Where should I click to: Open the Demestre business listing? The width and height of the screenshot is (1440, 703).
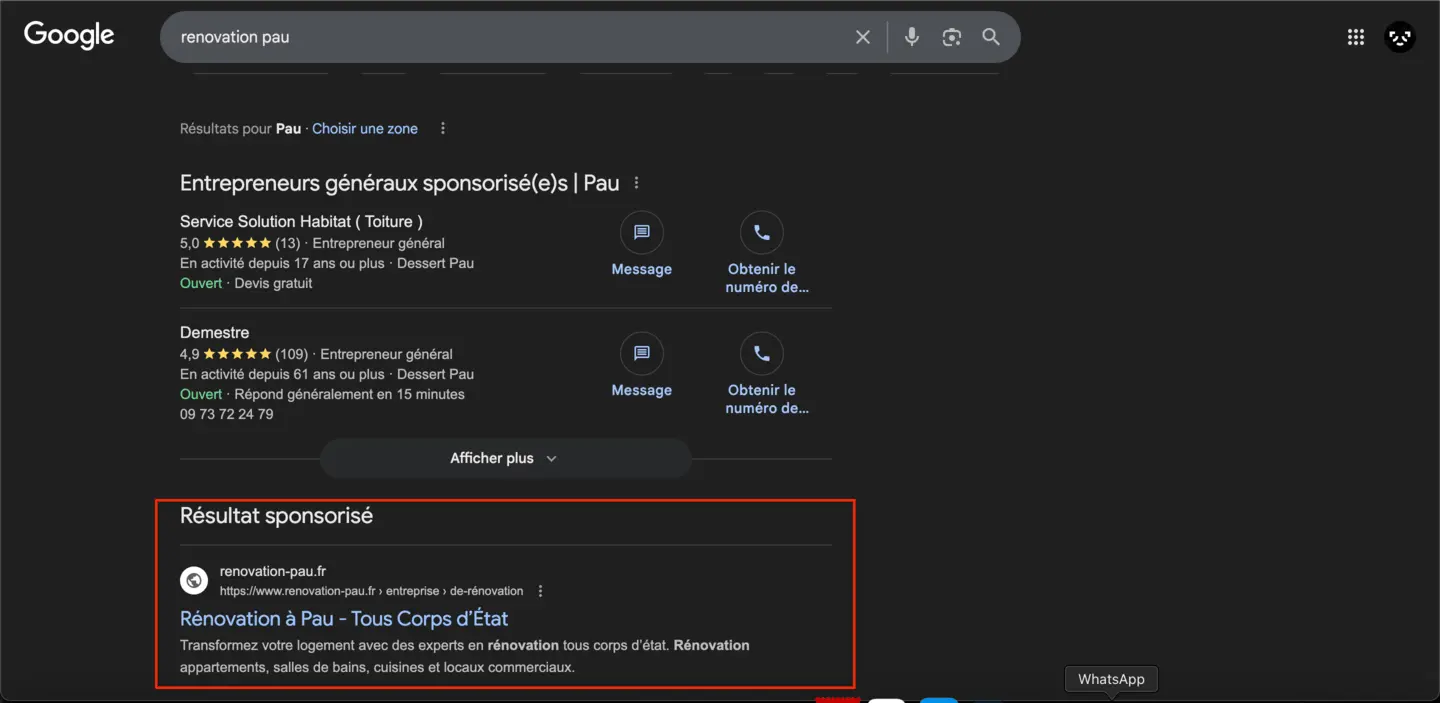coord(214,332)
